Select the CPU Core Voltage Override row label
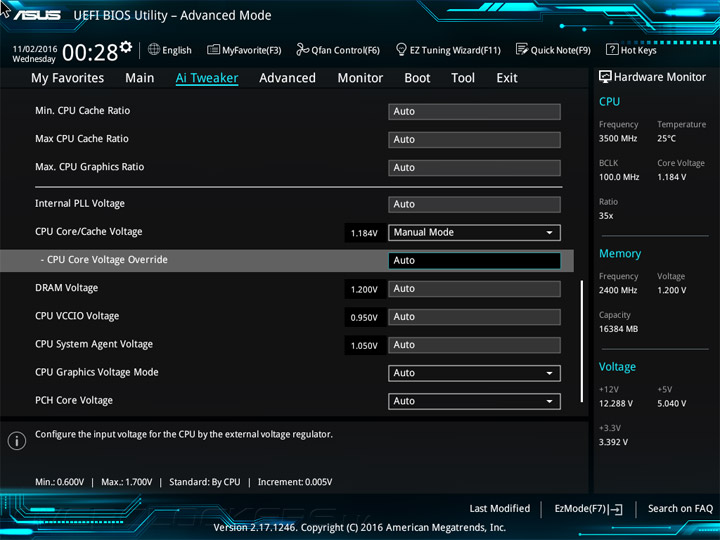The width and height of the screenshot is (720, 540). [104, 259]
